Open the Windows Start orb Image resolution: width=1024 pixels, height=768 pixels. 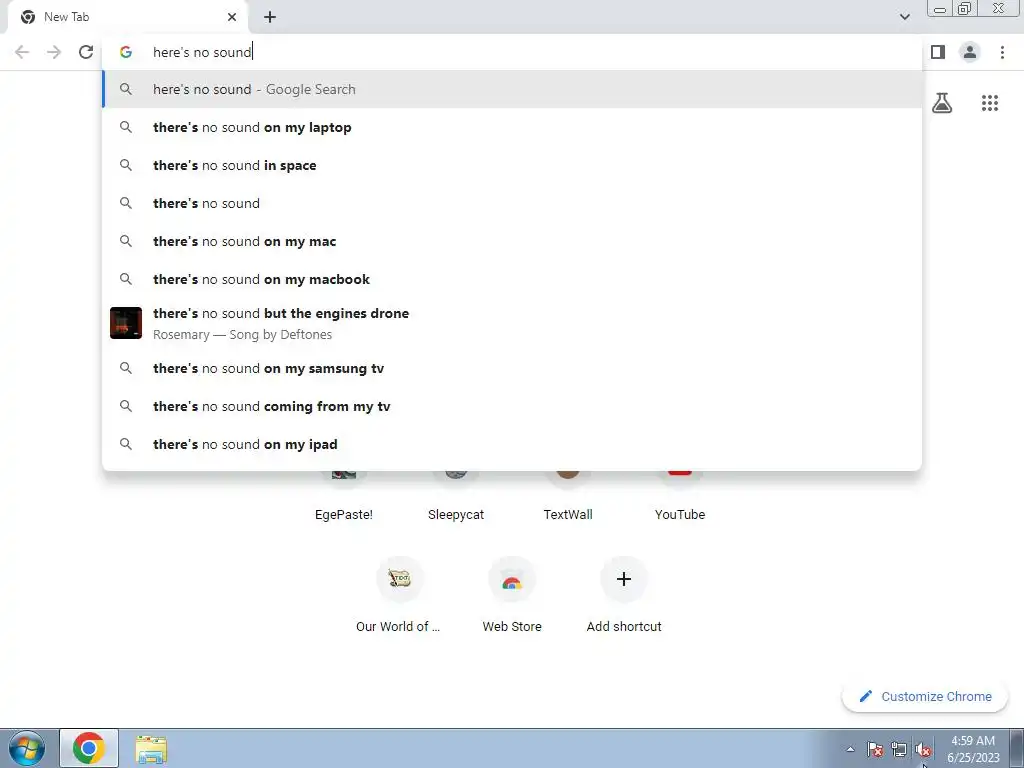coord(27,748)
